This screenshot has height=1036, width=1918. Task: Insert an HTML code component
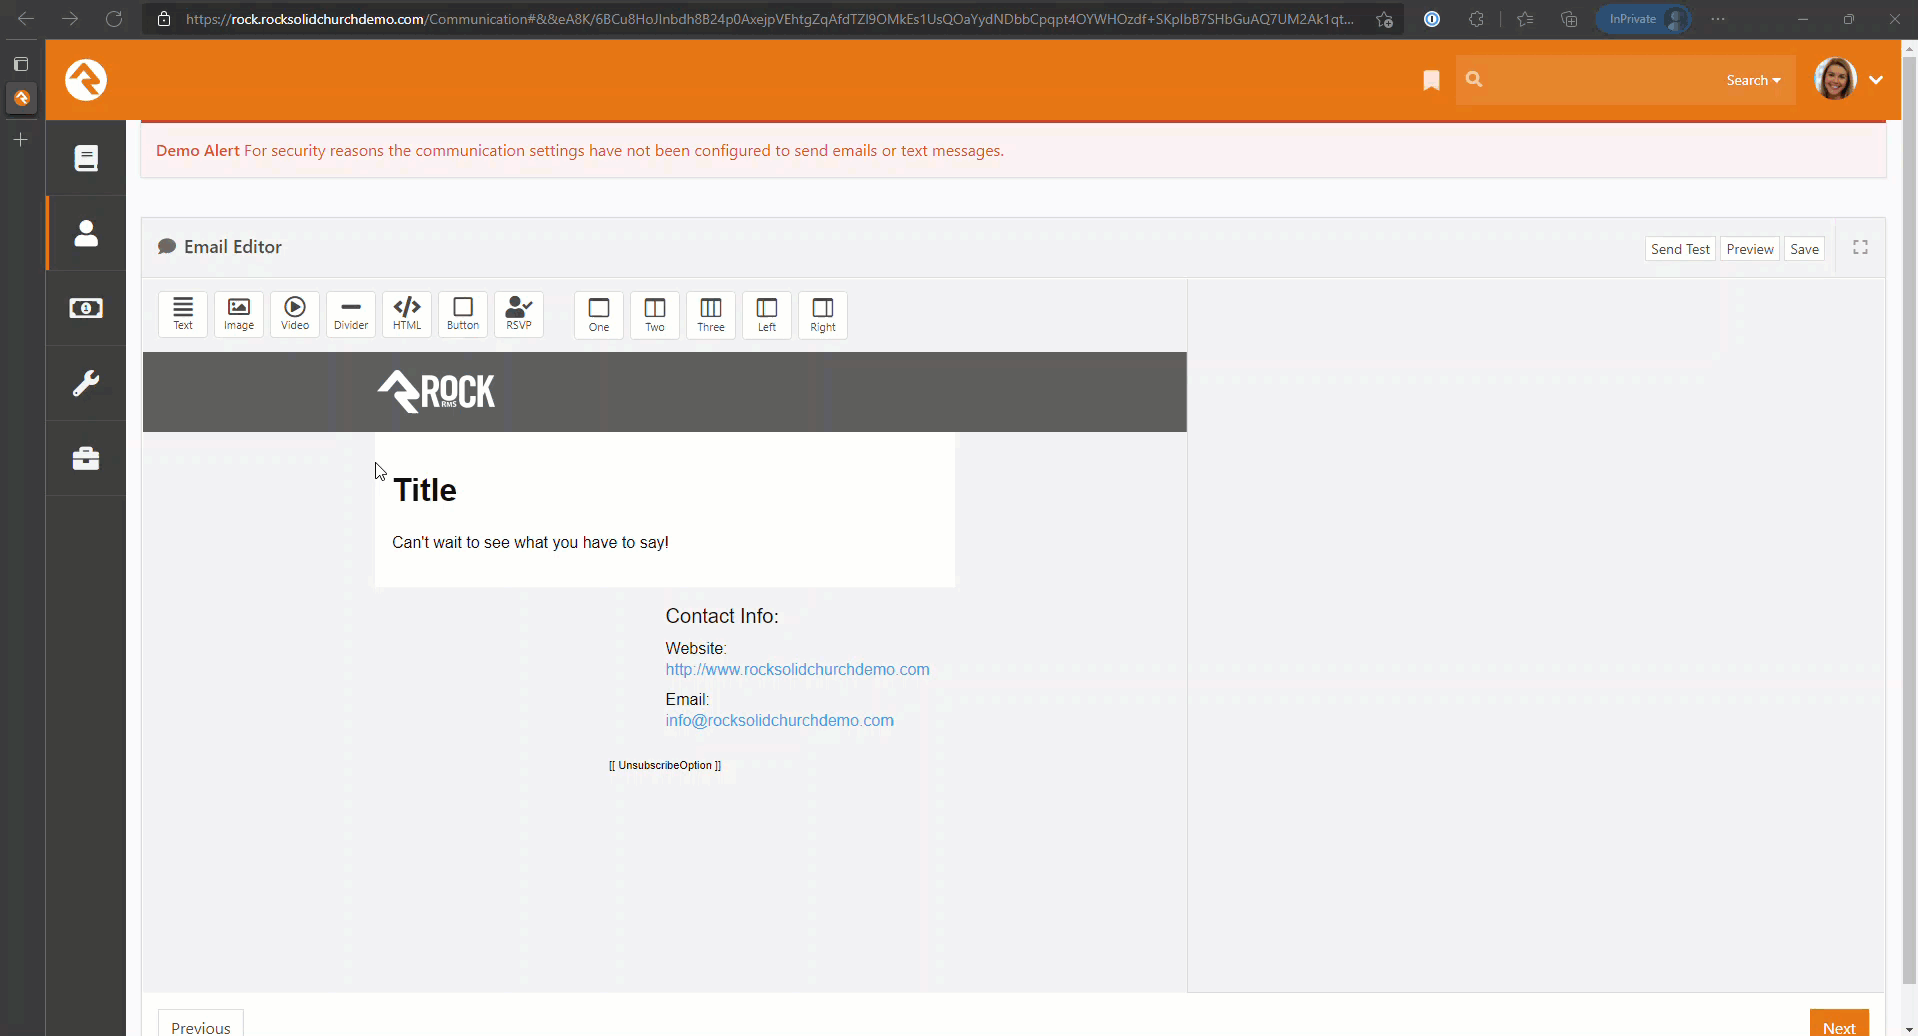407,314
